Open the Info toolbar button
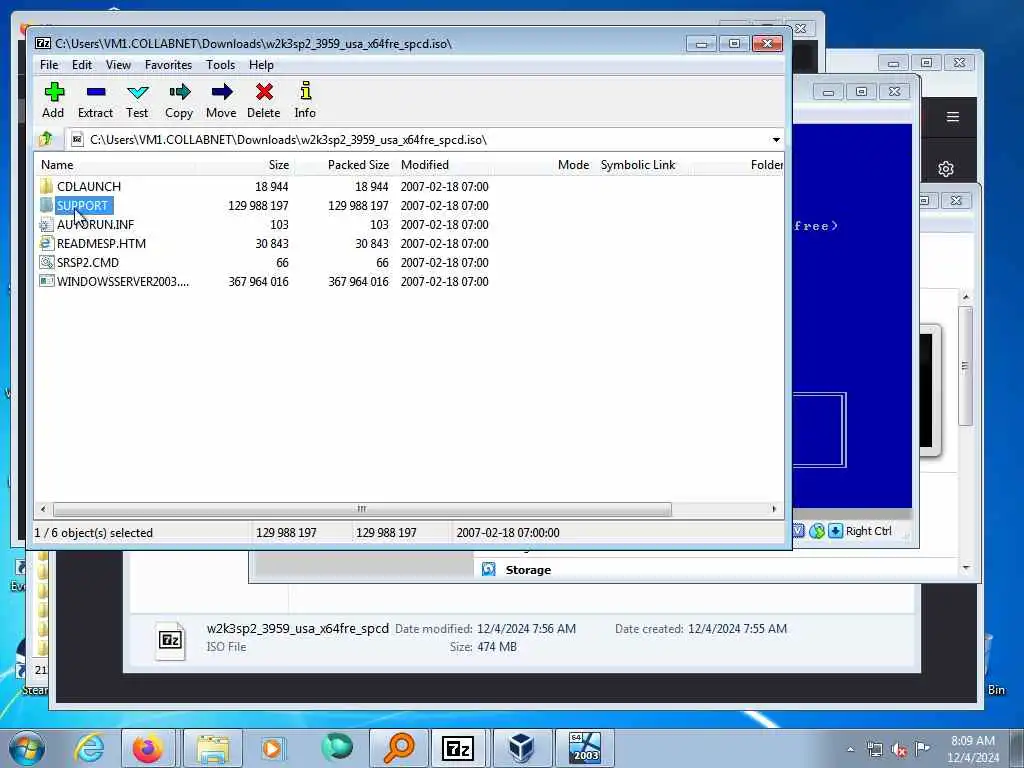Screen dimensions: 1024x768 click(305, 100)
